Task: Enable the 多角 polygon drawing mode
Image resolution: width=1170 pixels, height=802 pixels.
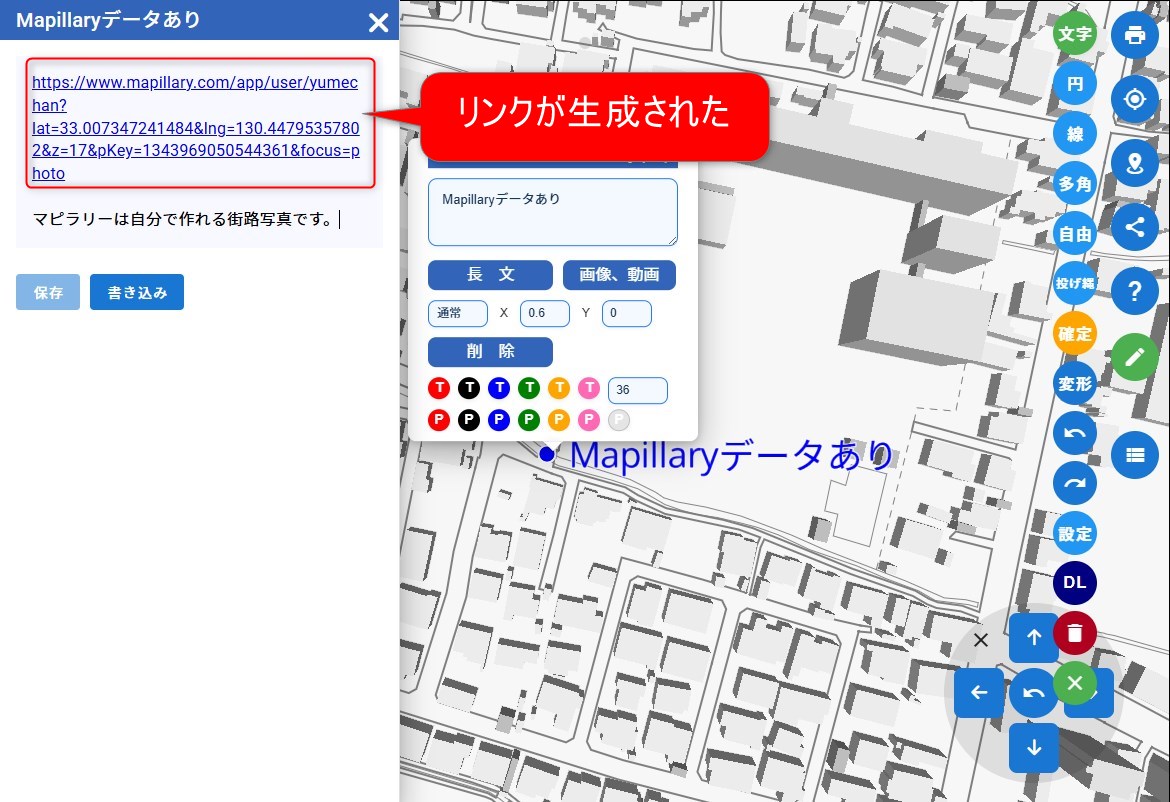Action: [x=1075, y=184]
